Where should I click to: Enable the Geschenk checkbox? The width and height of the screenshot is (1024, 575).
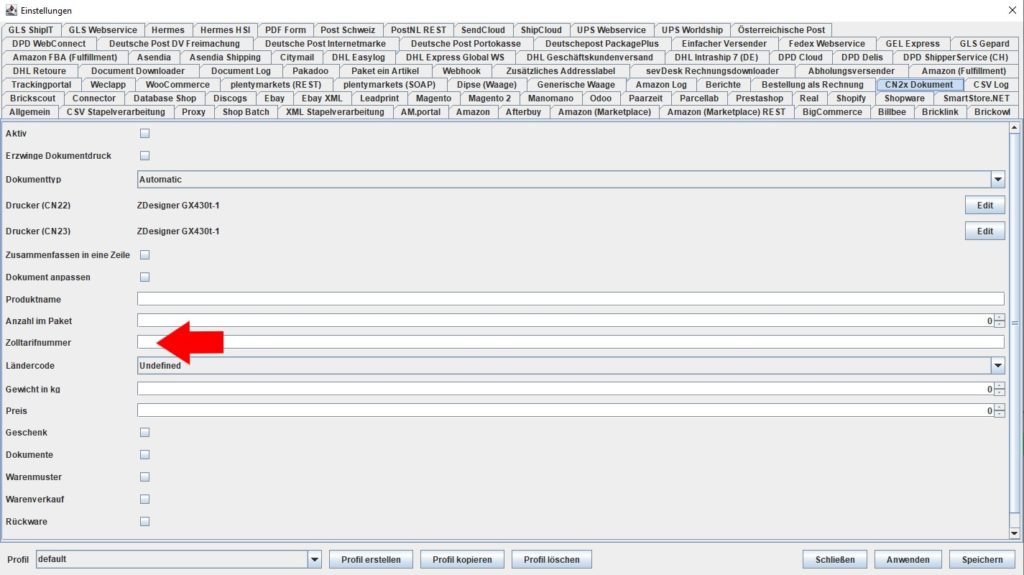click(145, 433)
